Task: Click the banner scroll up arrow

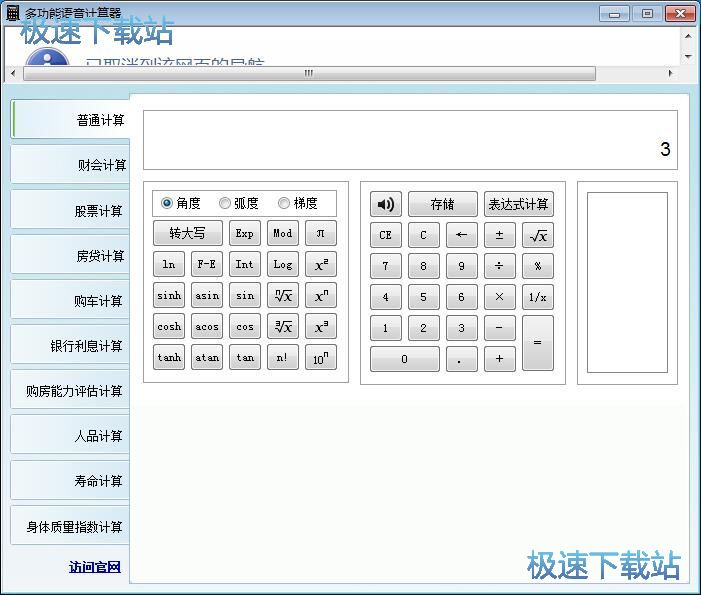Action: 688,36
